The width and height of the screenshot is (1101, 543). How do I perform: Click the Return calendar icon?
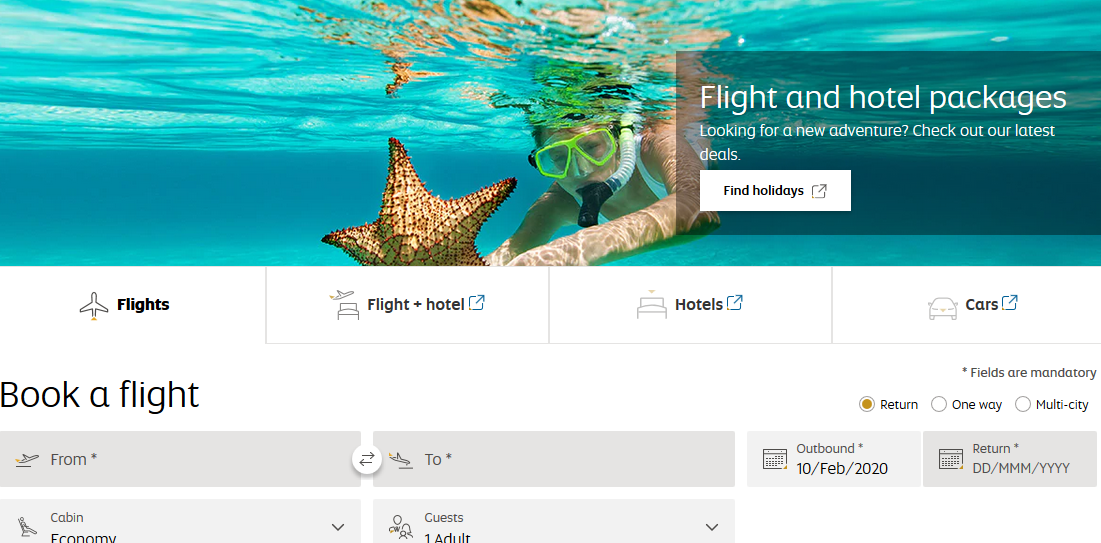(x=951, y=459)
